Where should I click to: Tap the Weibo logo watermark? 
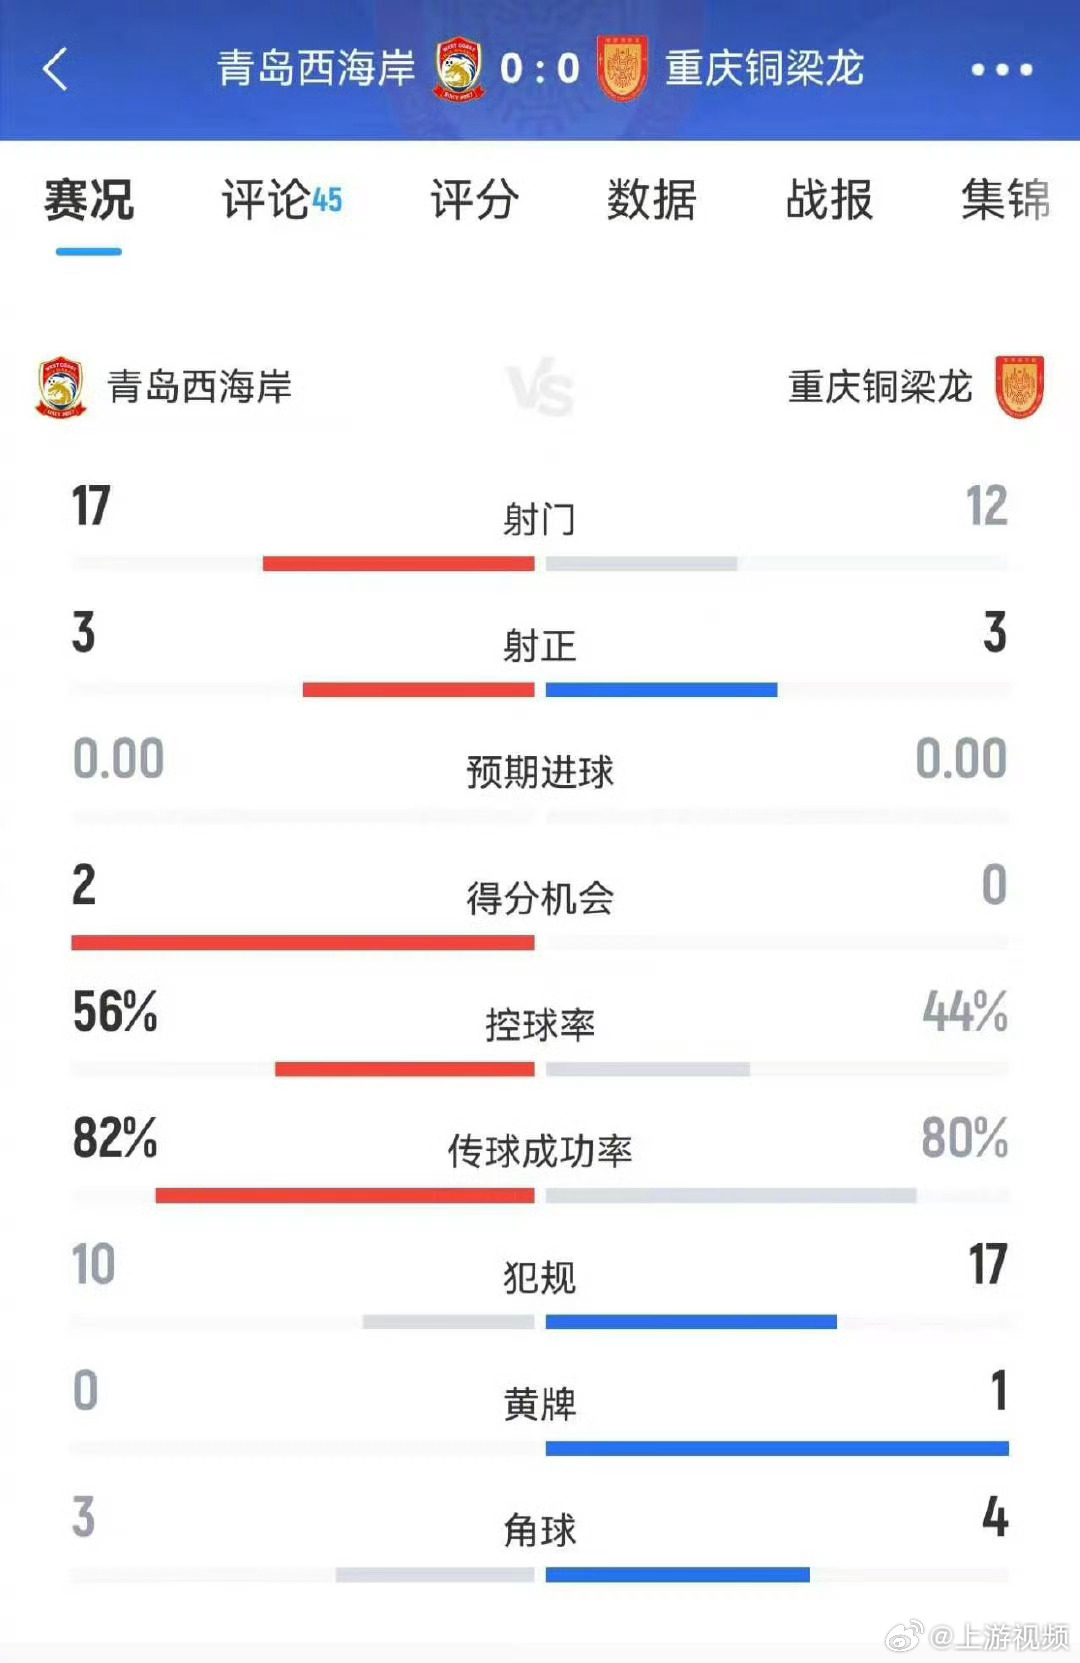[903, 1635]
